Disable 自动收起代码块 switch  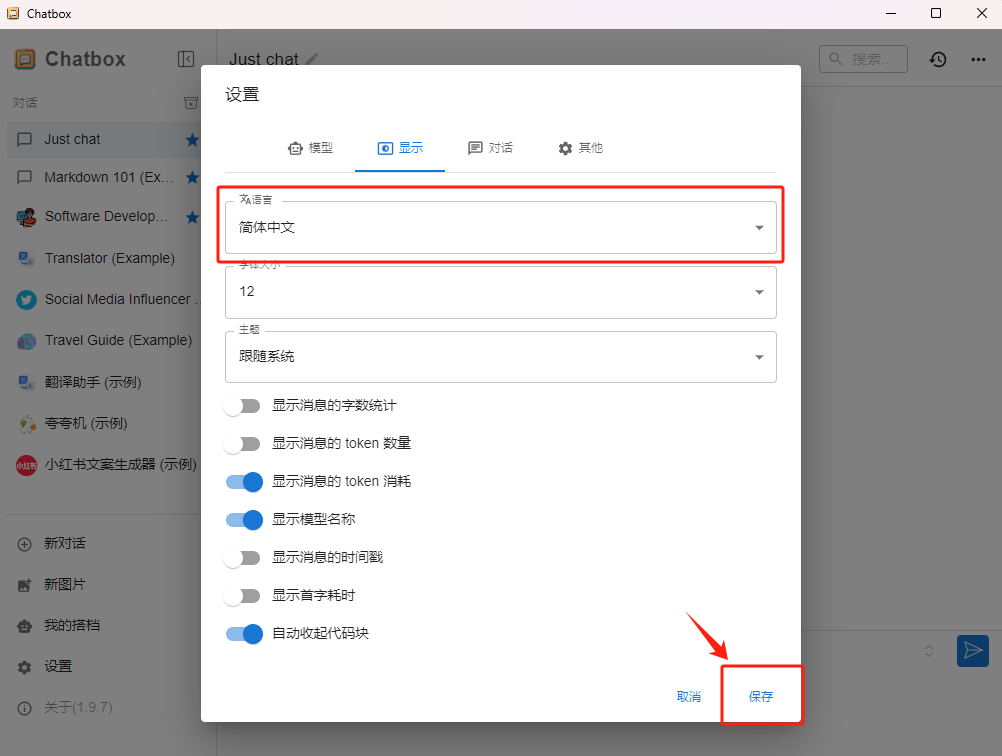coord(244,634)
